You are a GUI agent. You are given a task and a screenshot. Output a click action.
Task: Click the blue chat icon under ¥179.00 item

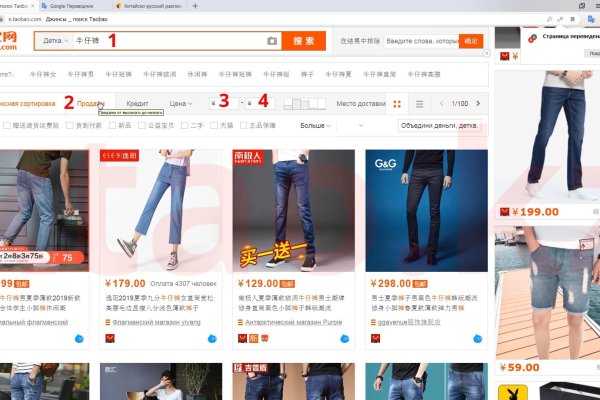point(212,339)
